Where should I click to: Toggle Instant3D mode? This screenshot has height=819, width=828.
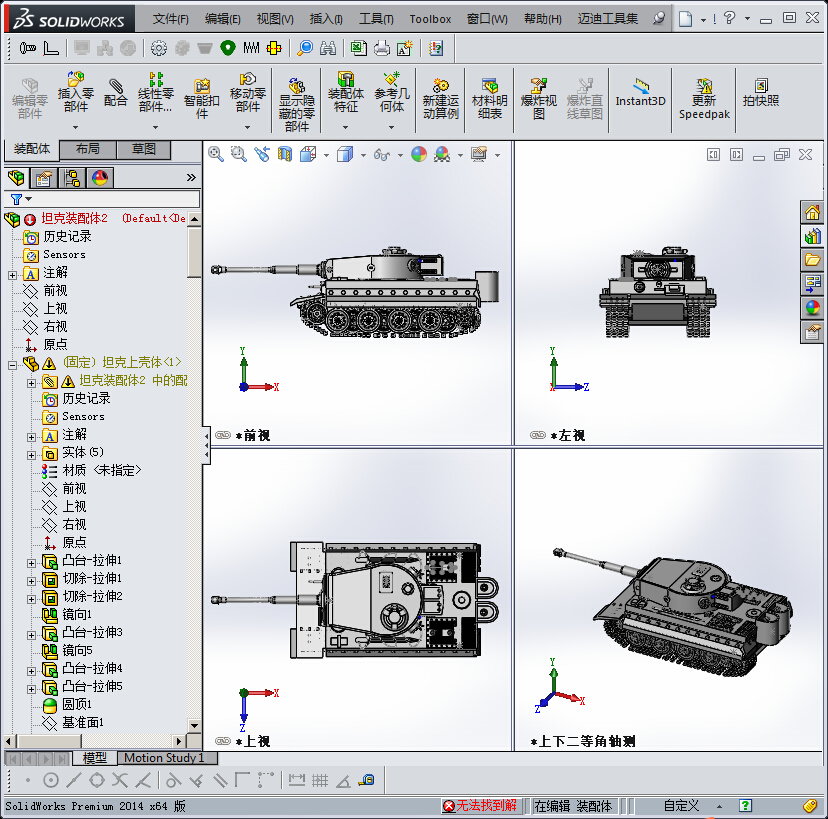click(640, 92)
